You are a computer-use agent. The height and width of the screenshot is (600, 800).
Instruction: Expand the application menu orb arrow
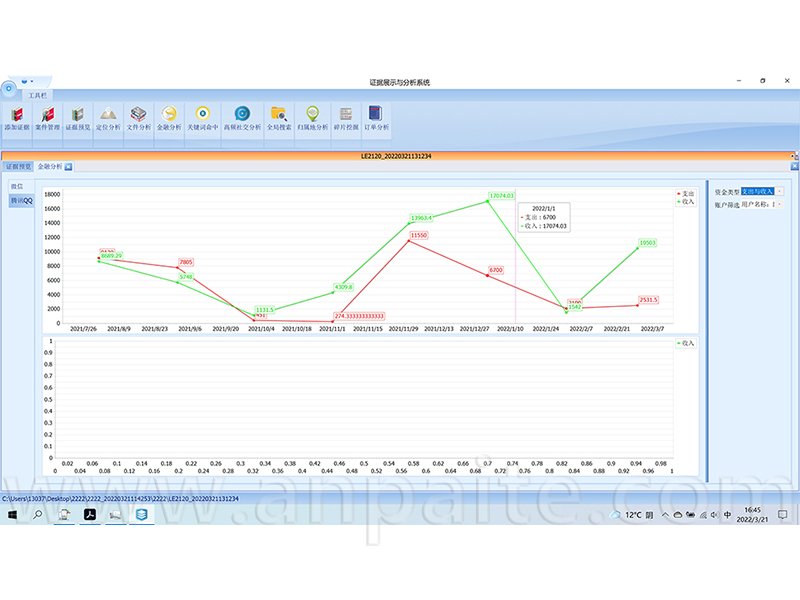click(32, 80)
